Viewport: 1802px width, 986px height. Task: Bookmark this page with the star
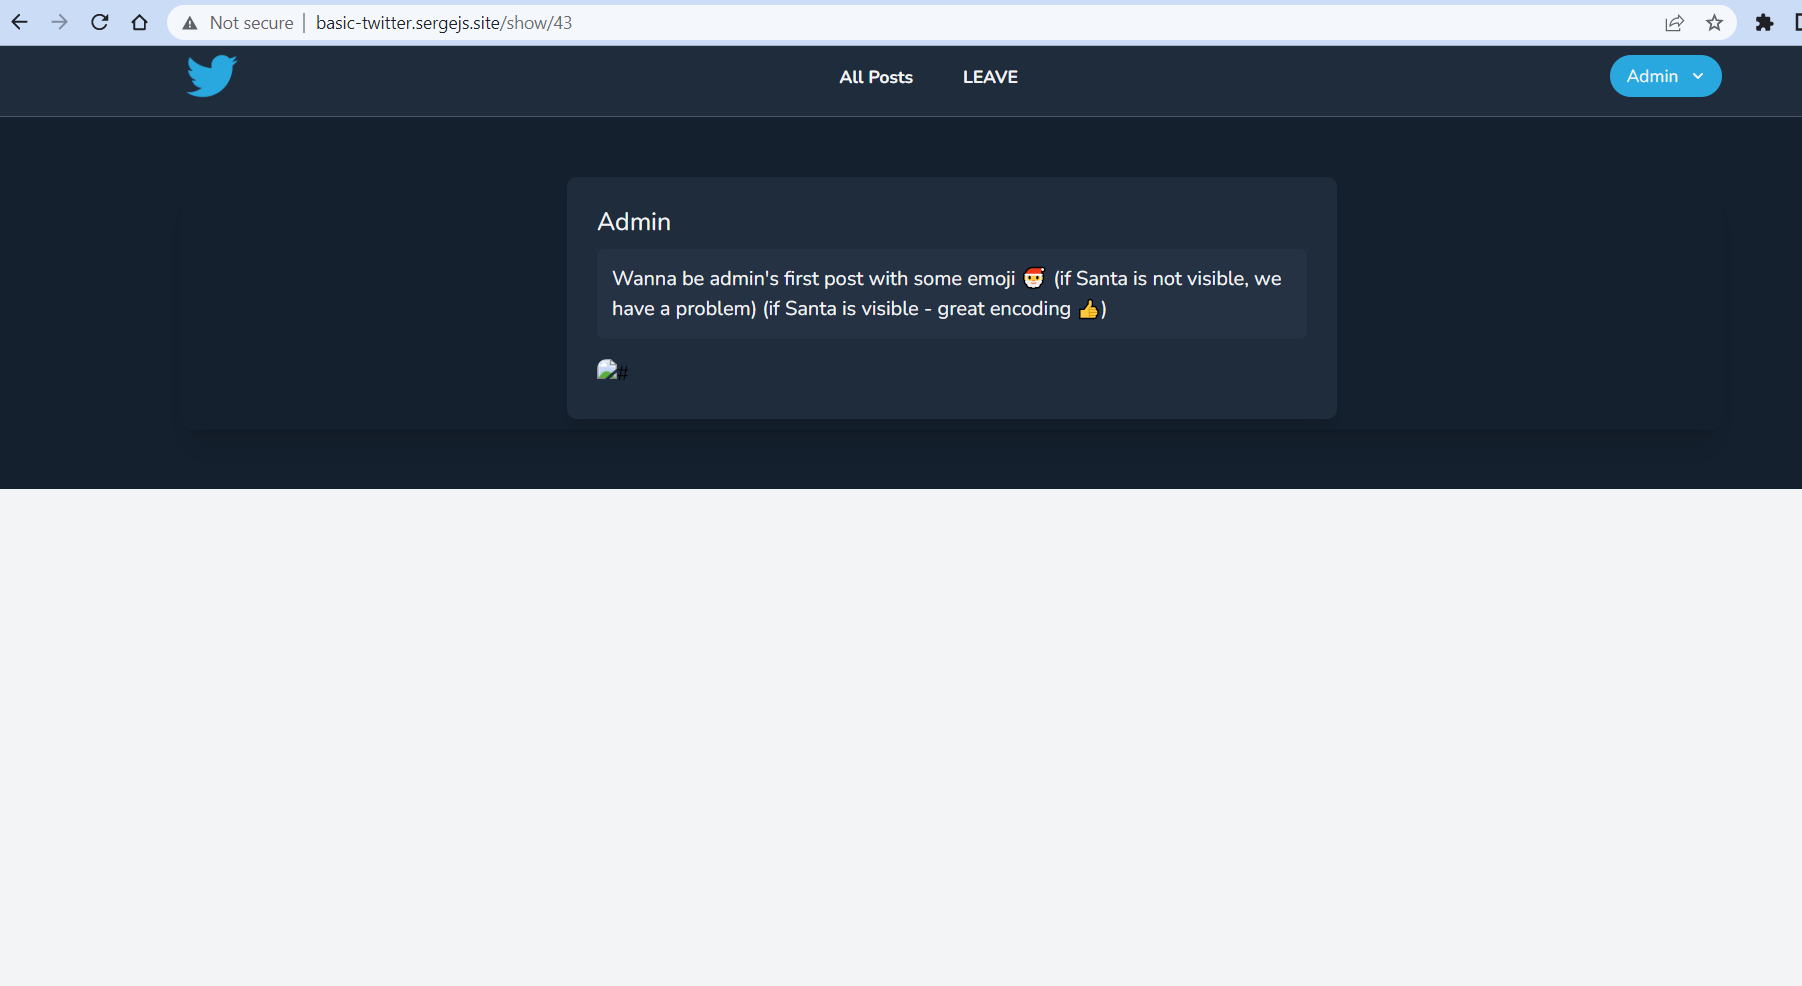[1715, 23]
